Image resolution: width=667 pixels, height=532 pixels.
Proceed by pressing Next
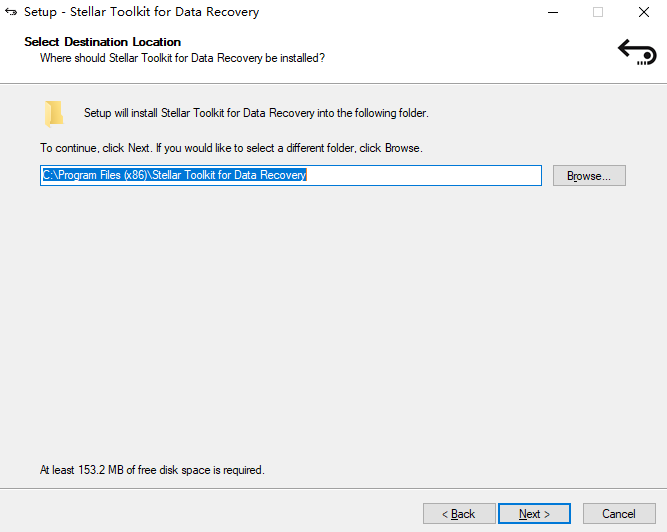coord(534,514)
